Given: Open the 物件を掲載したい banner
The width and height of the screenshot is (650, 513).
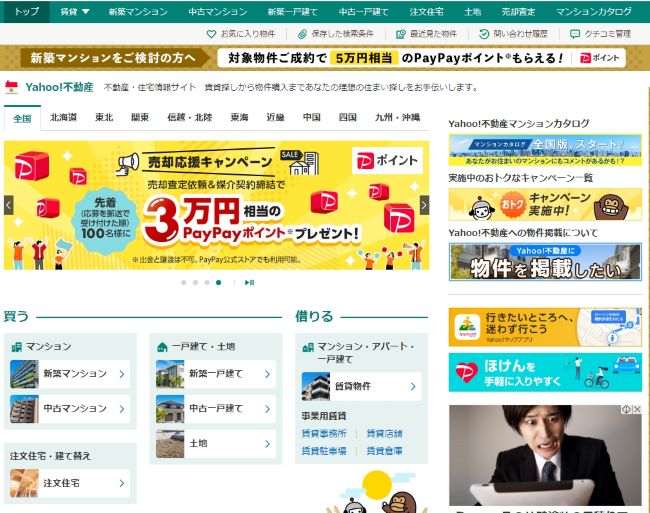Looking at the screenshot, I should coord(545,262).
